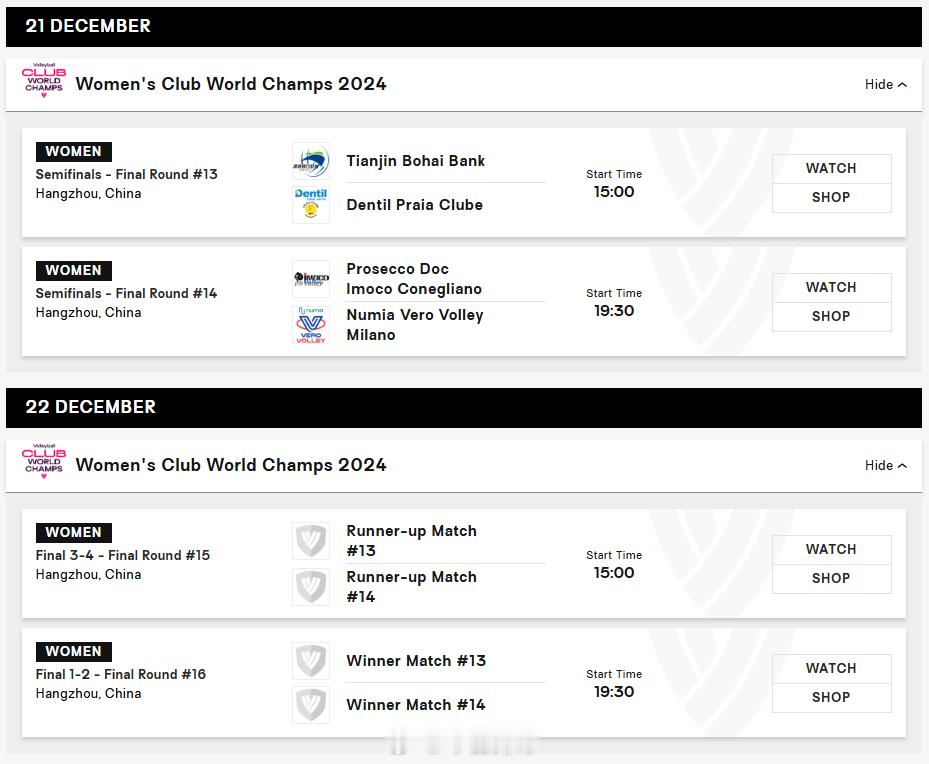This screenshot has width=929, height=764.
Task: Open Shop for Semifinals Final Round #14
Action: [831, 317]
